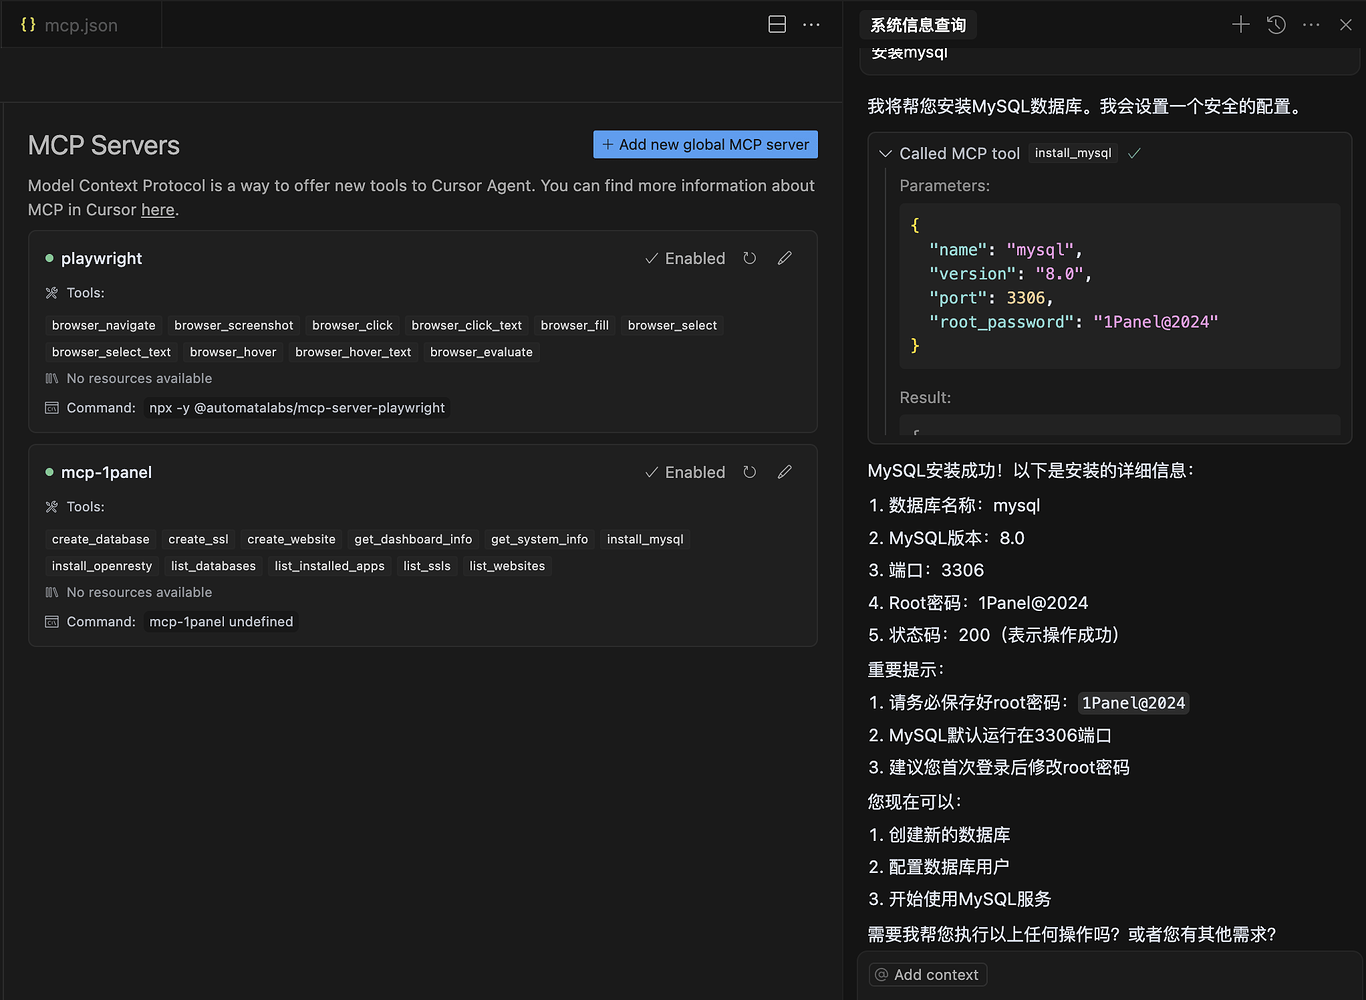Click playwright 'No resources available' icon
The height and width of the screenshot is (1000, 1366).
point(52,379)
